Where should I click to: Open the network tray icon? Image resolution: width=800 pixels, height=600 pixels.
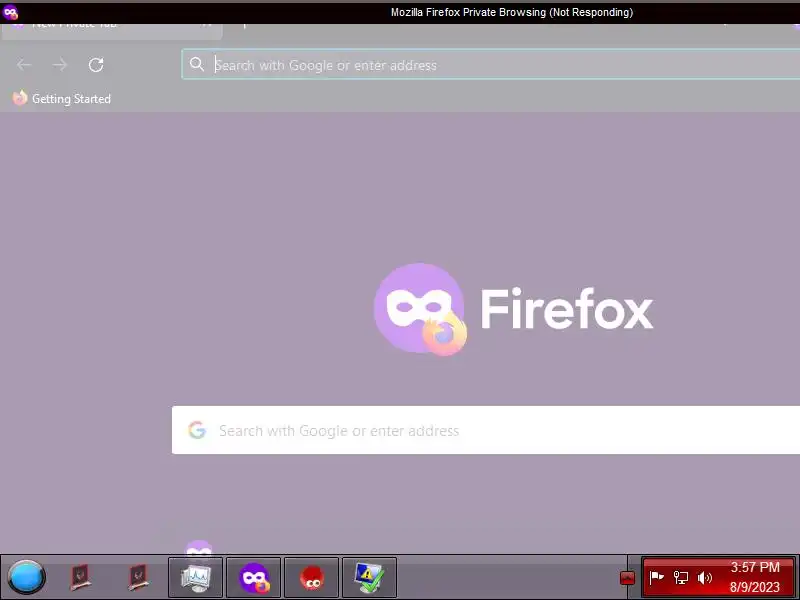click(681, 577)
